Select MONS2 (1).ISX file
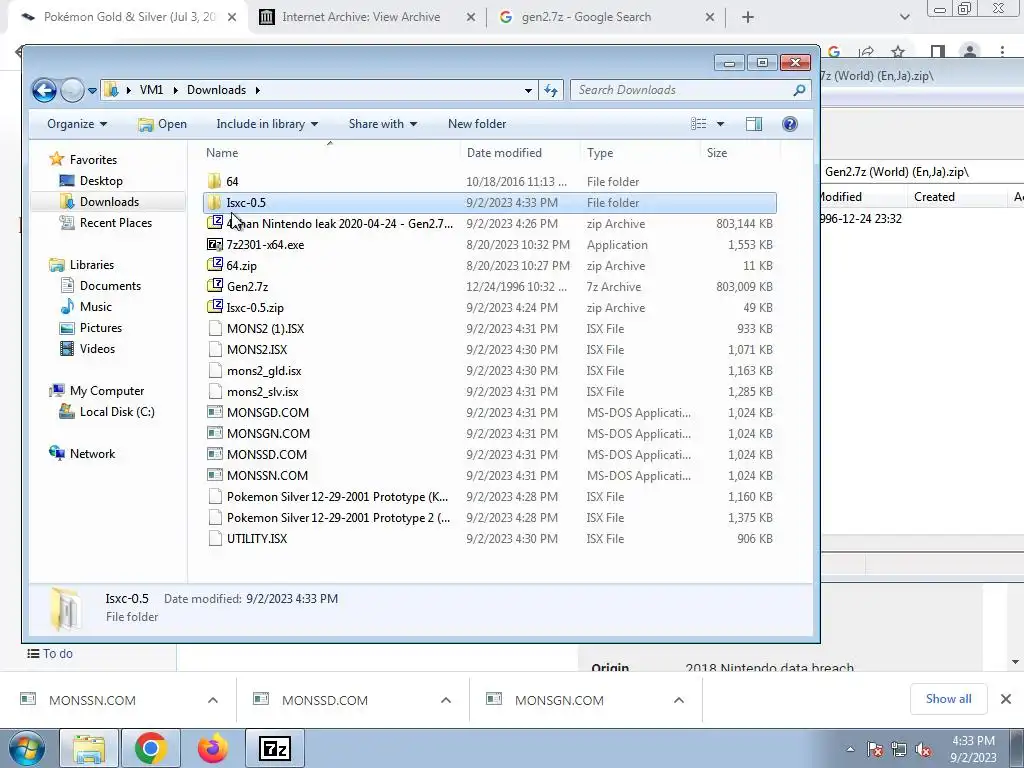The image size is (1024, 768). 490,328
